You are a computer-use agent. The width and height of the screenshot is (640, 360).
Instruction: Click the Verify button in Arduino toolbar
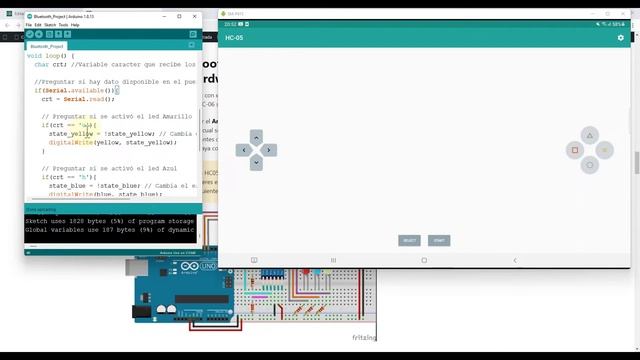[x=30, y=34]
